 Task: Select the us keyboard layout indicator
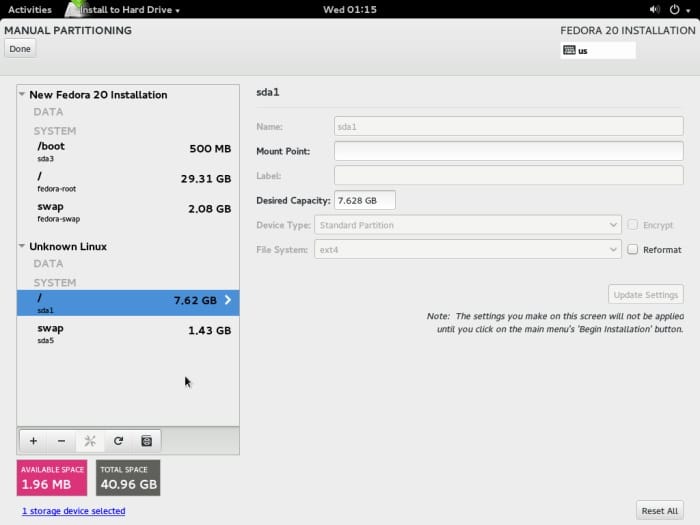(598, 50)
